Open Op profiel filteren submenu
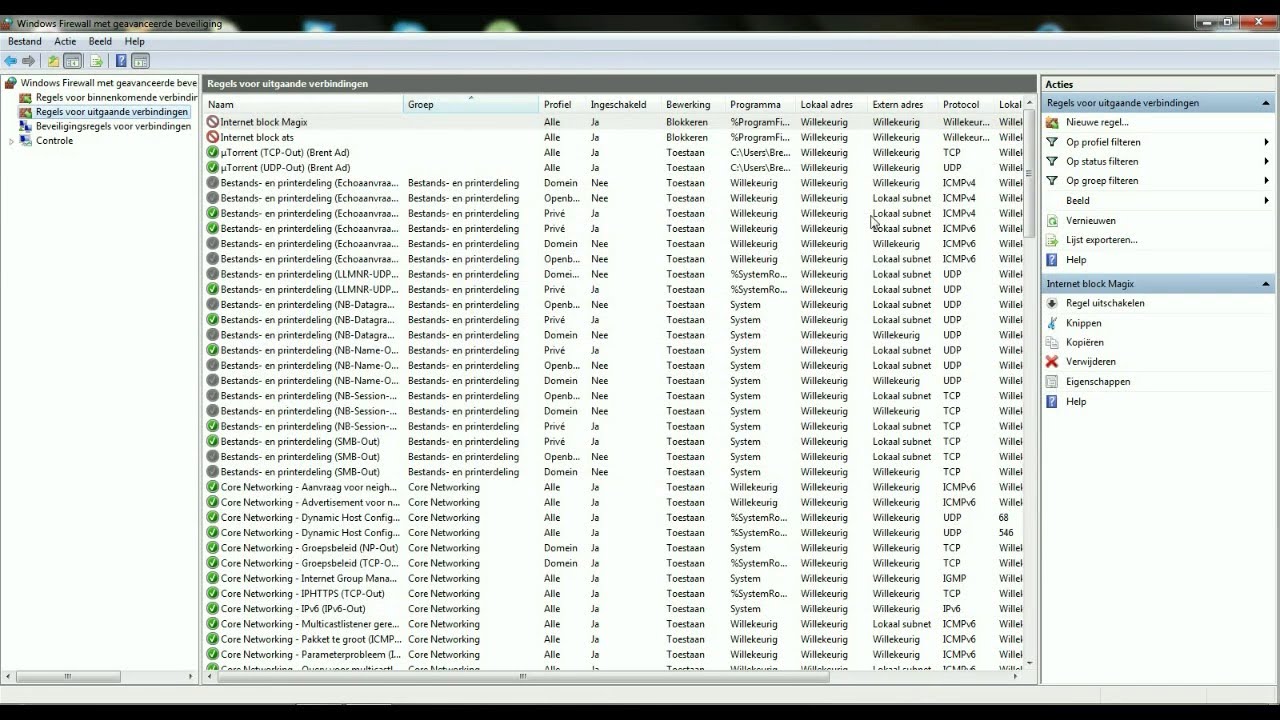 pyautogui.click(x=1158, y=142)
